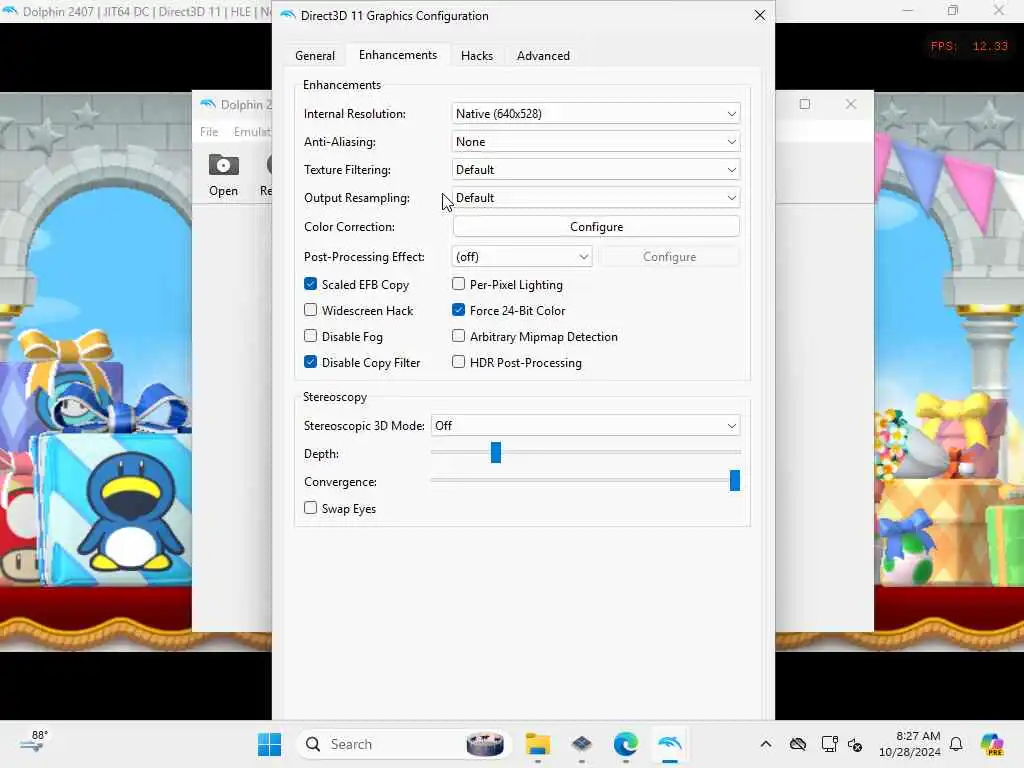Click the display connection tray icon
This screenshot has width=1024, height=768.
click(x=829, y=744)
